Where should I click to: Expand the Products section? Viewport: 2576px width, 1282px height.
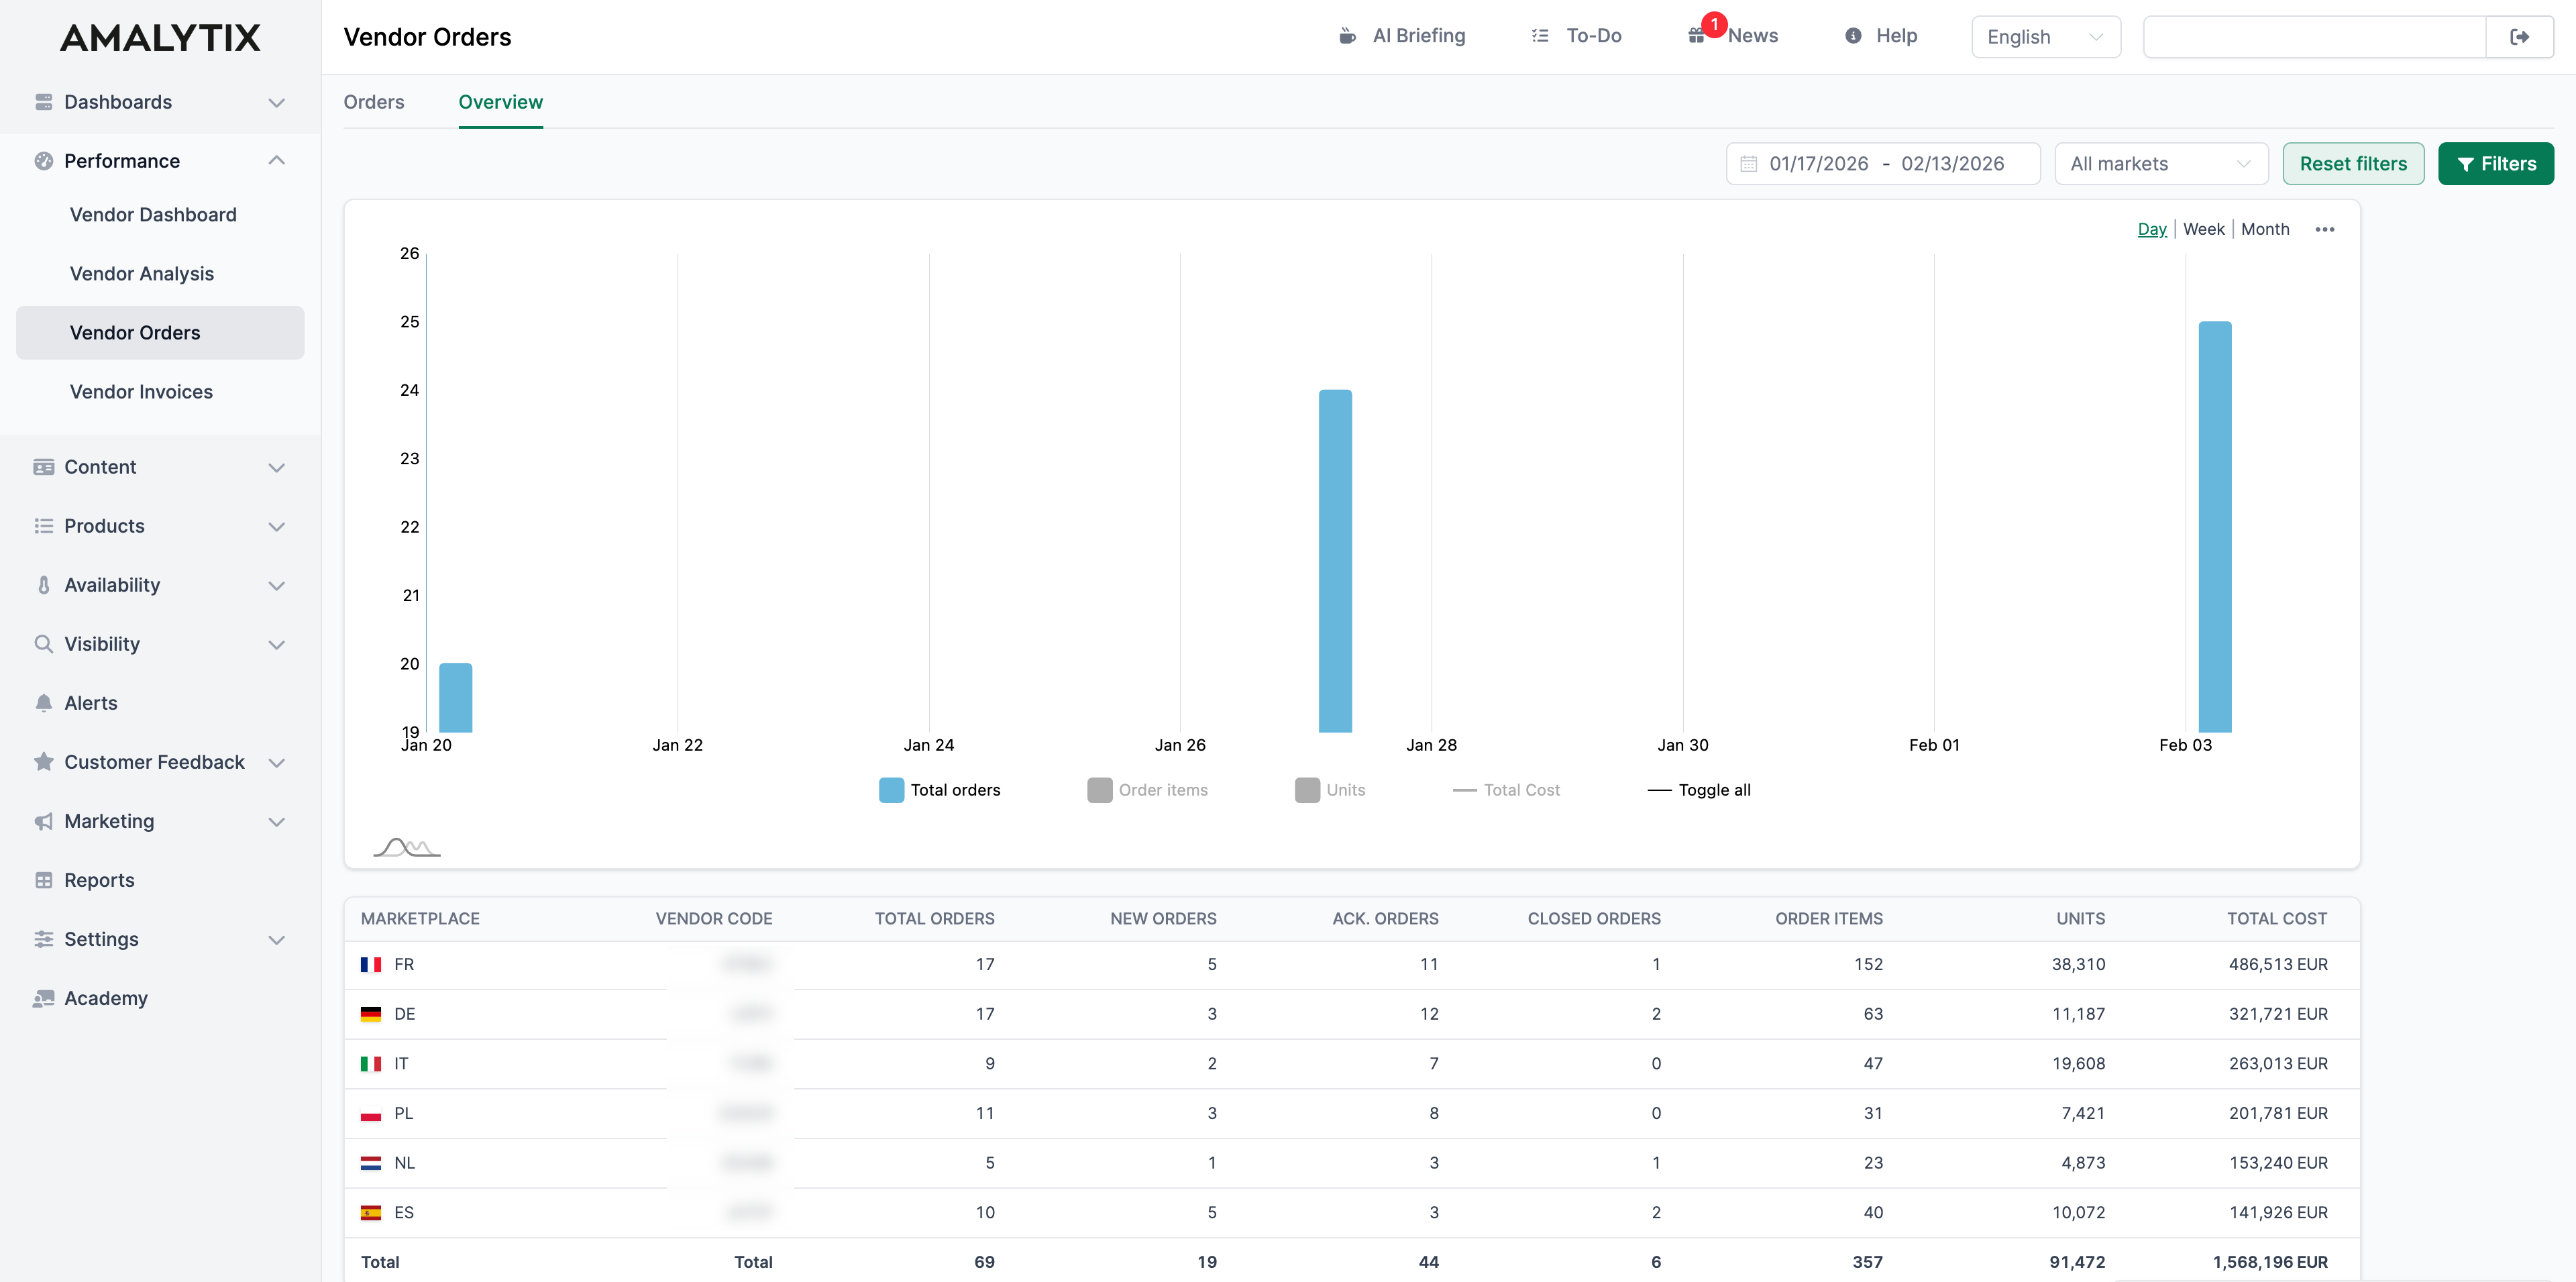[104, 526]
